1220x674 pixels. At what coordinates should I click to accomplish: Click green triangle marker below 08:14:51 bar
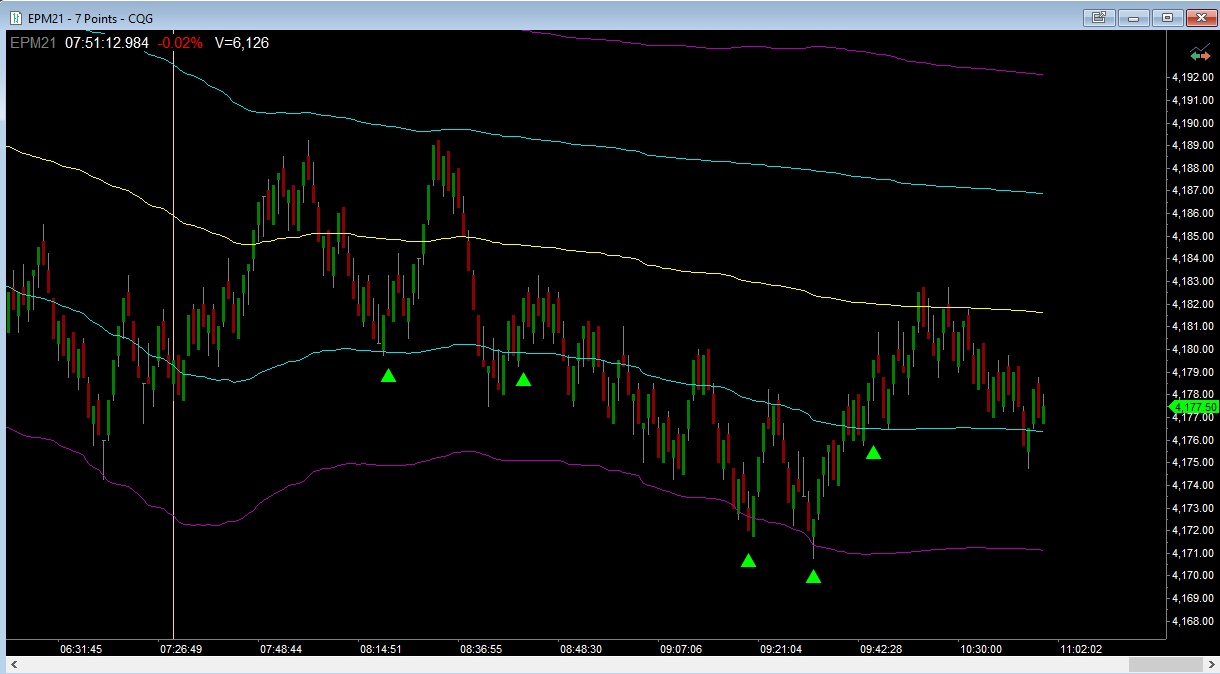(388, 375)
